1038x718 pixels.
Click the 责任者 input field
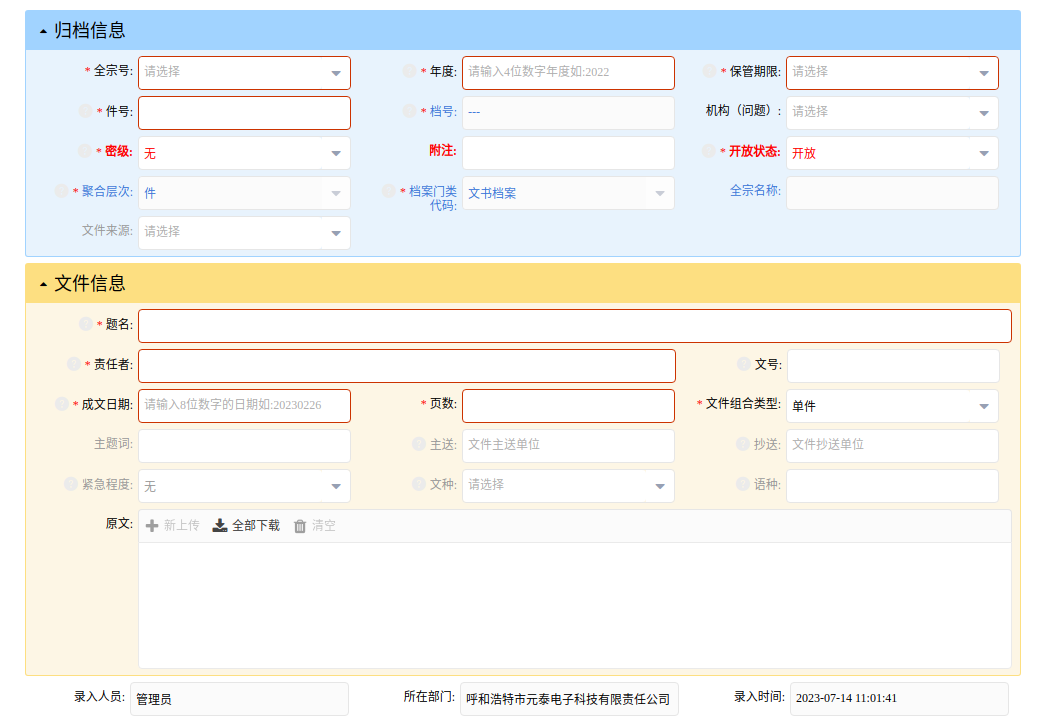coord(406,366)
